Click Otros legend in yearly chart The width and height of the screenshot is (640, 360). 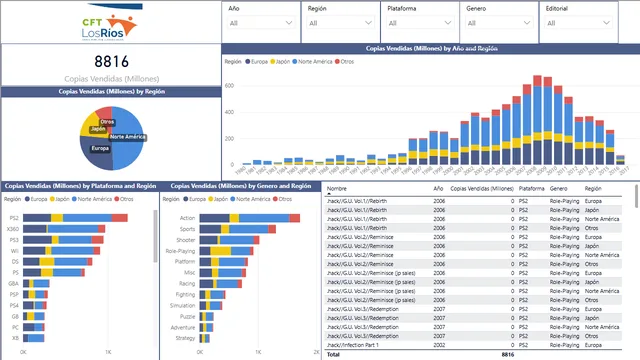click(344, 62)
